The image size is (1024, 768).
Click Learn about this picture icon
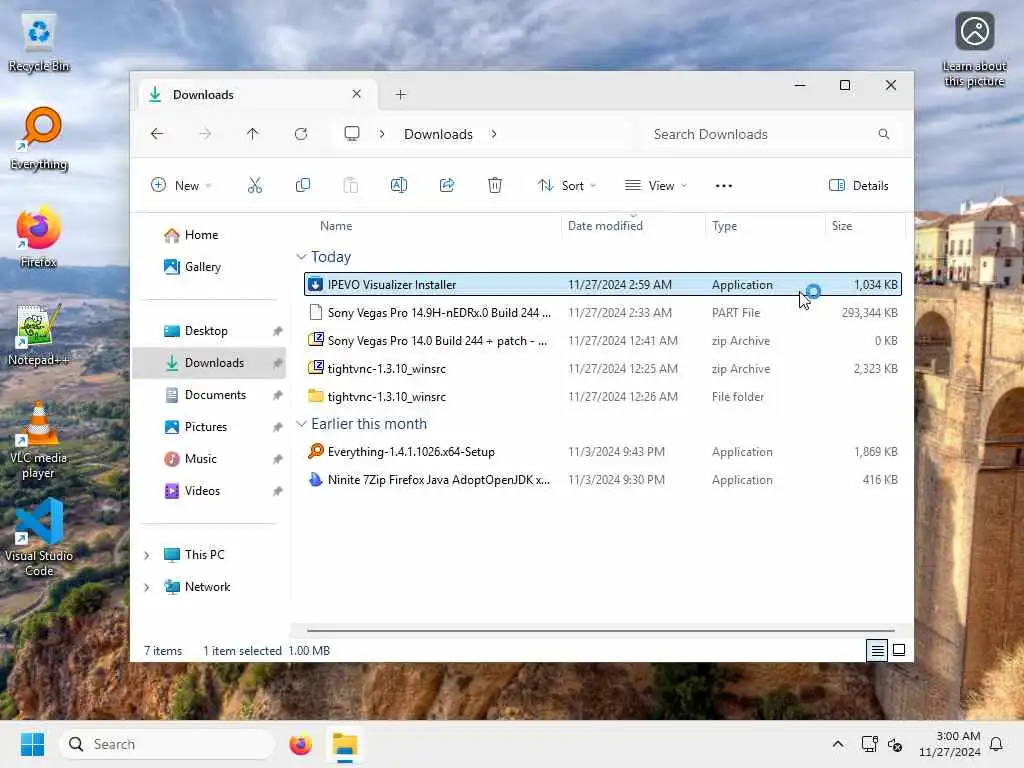pyautogui.click(x=974, y=50)
